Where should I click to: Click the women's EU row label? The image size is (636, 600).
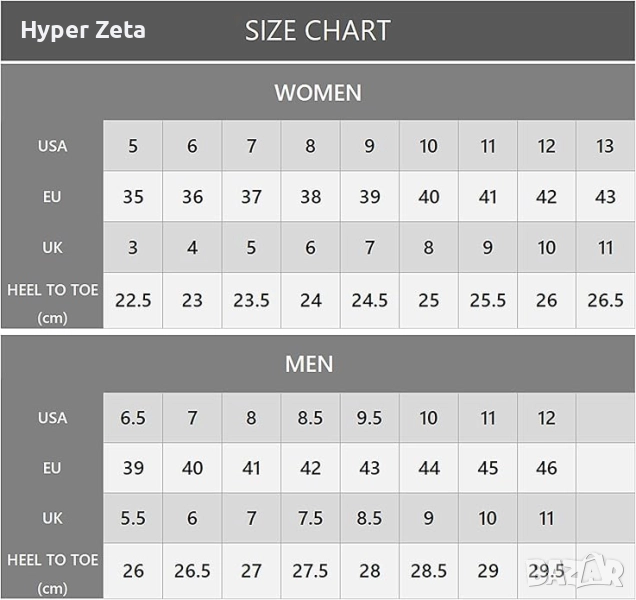[x=52, y=197]
